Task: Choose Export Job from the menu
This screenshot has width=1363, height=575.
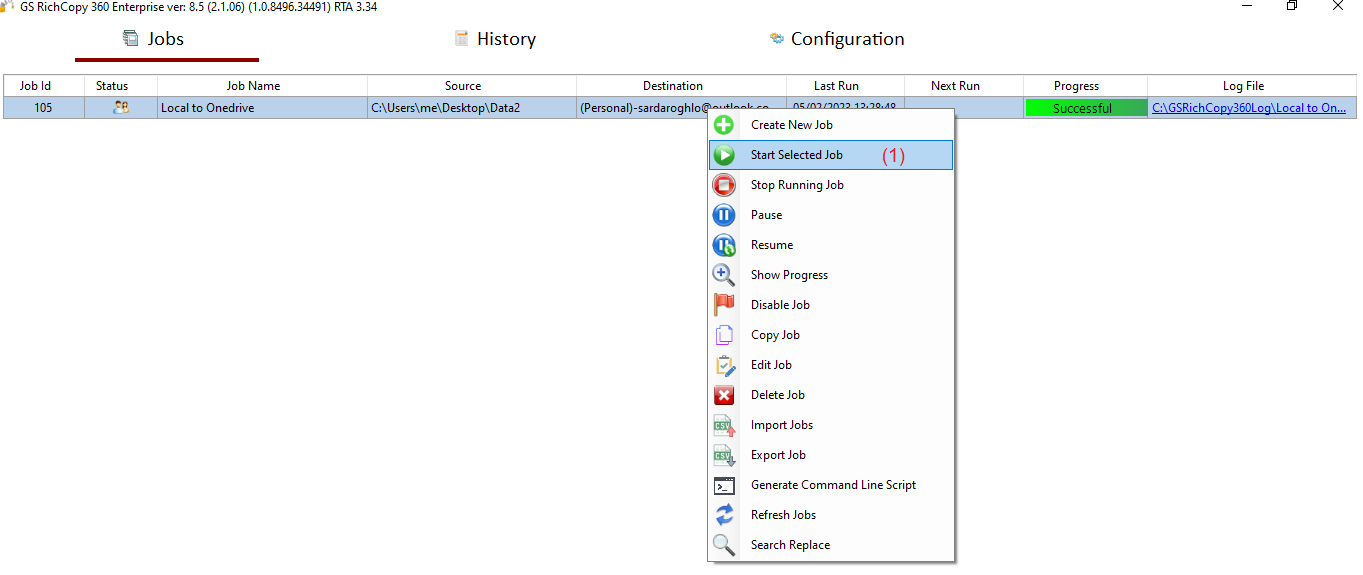Action: click(x=778, y=455)
